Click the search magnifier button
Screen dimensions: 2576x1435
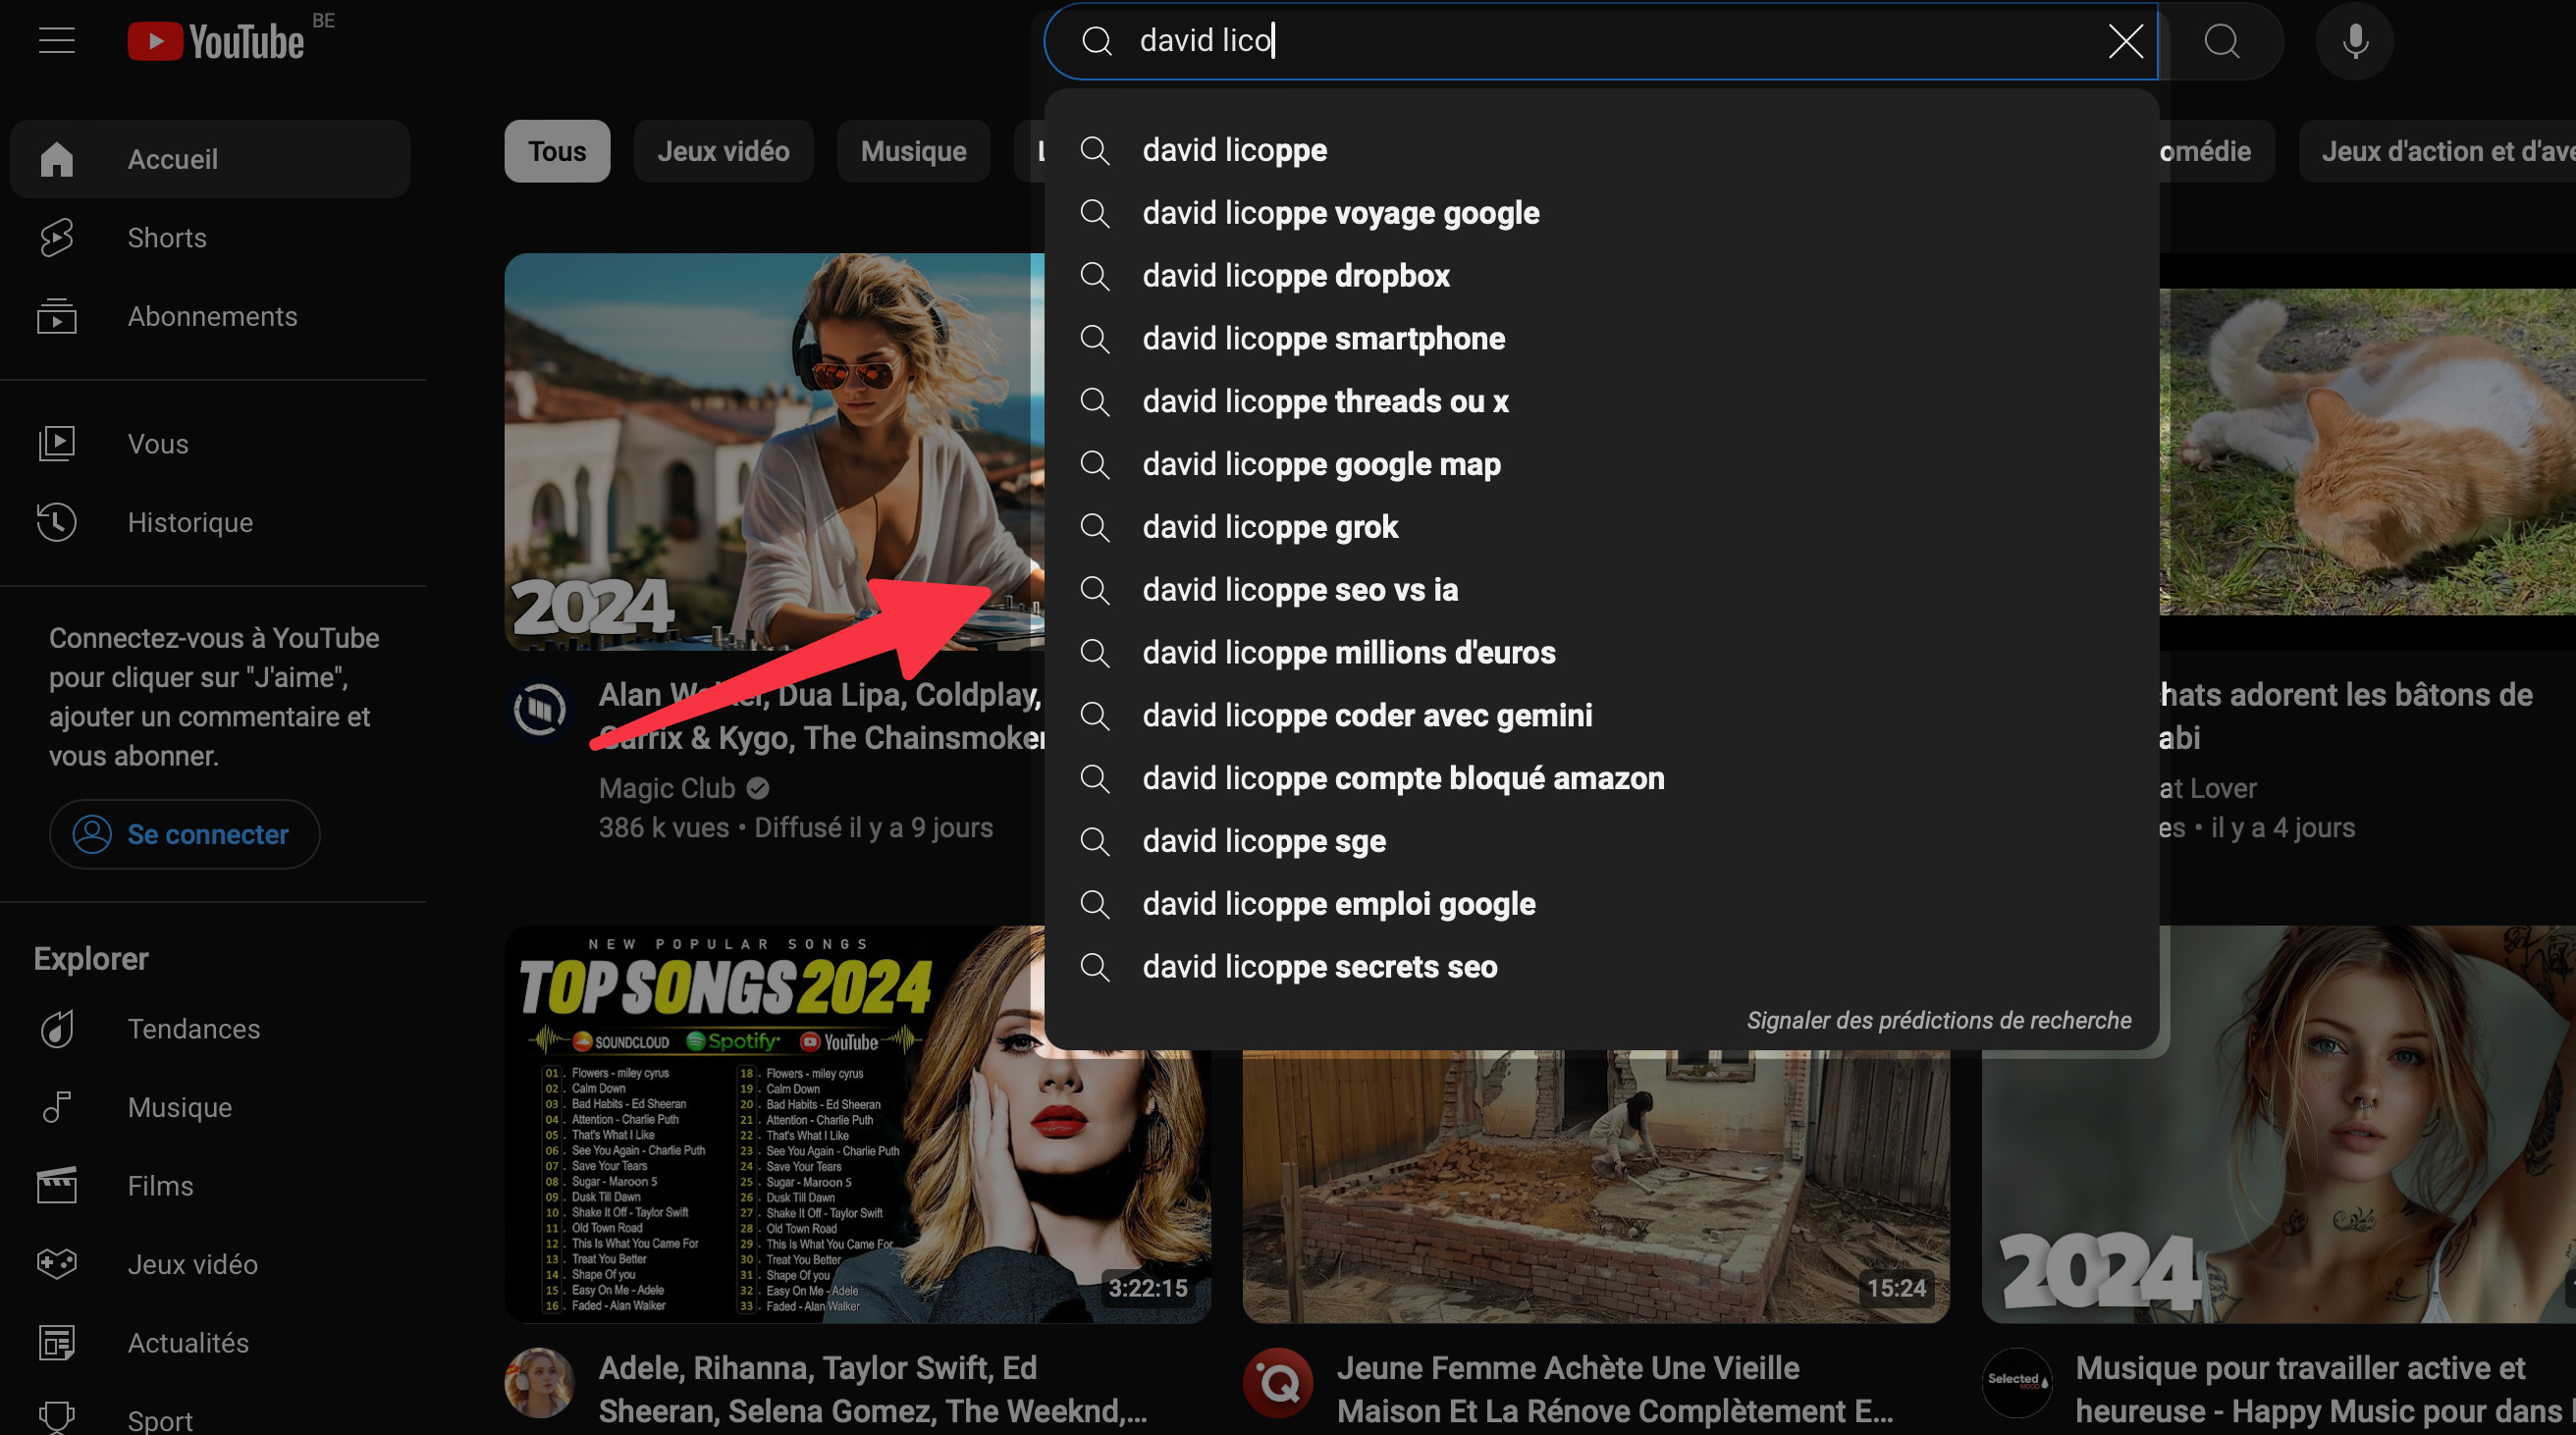click(2221, 41)
